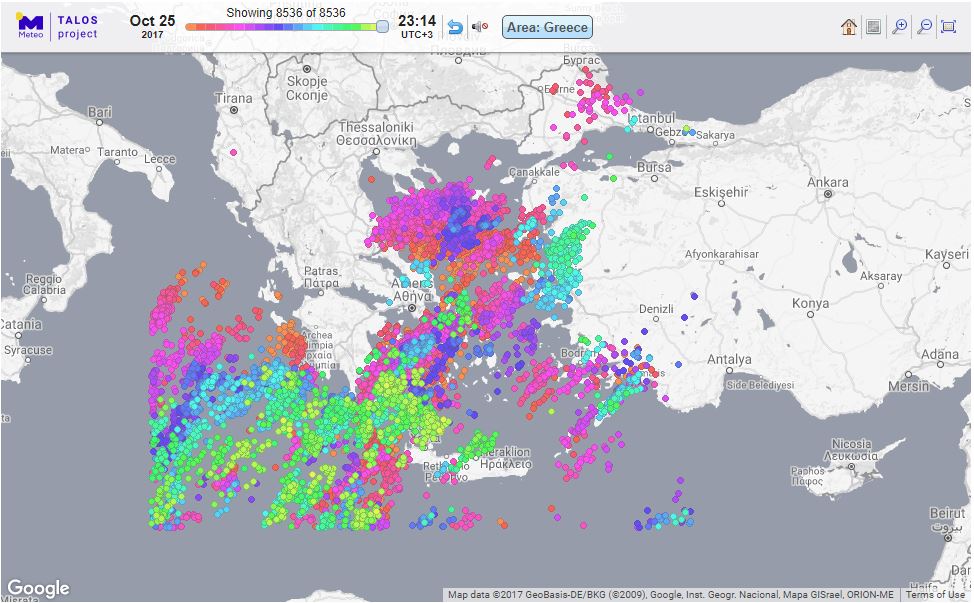Click the Meteo TALOS project logo
This screenshot has width=974, height=603.
click(57, 27)
